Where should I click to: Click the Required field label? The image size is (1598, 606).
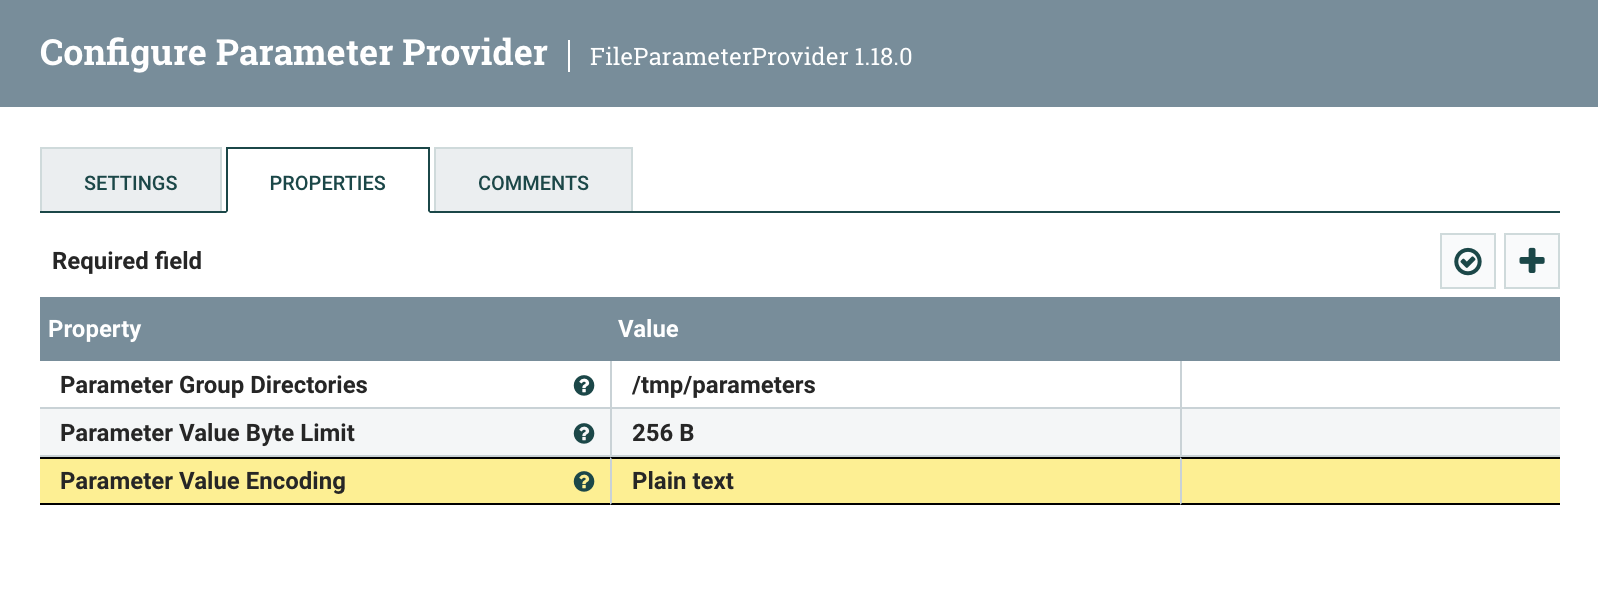(x=127, y=261)
